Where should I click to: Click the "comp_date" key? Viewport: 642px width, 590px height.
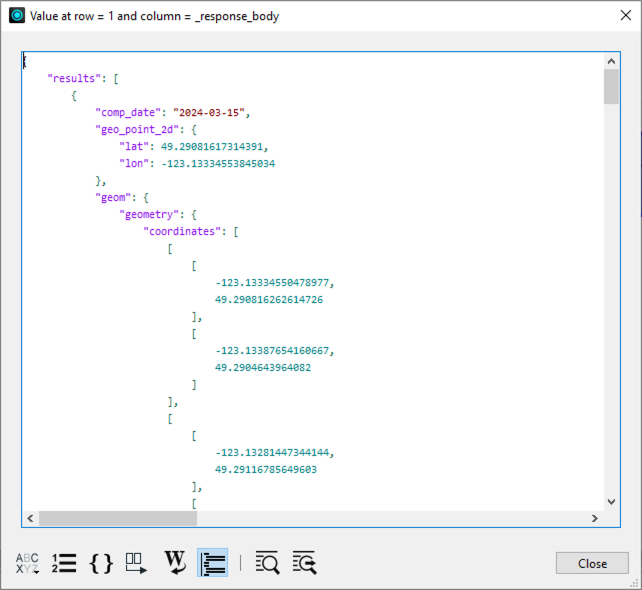pos(128,113)
